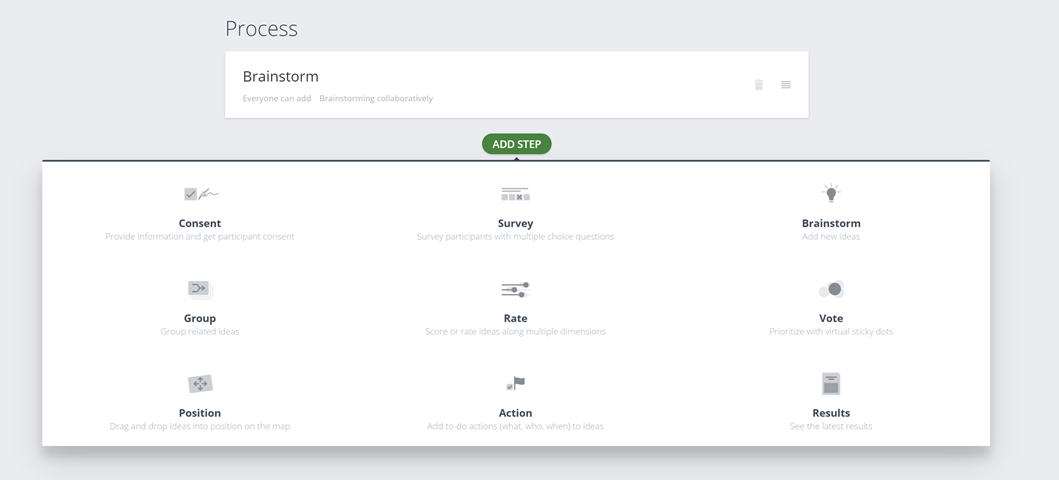Select the Action flag icon
The width and height of the screenshot is (1059, 480).
pos(515,383)
